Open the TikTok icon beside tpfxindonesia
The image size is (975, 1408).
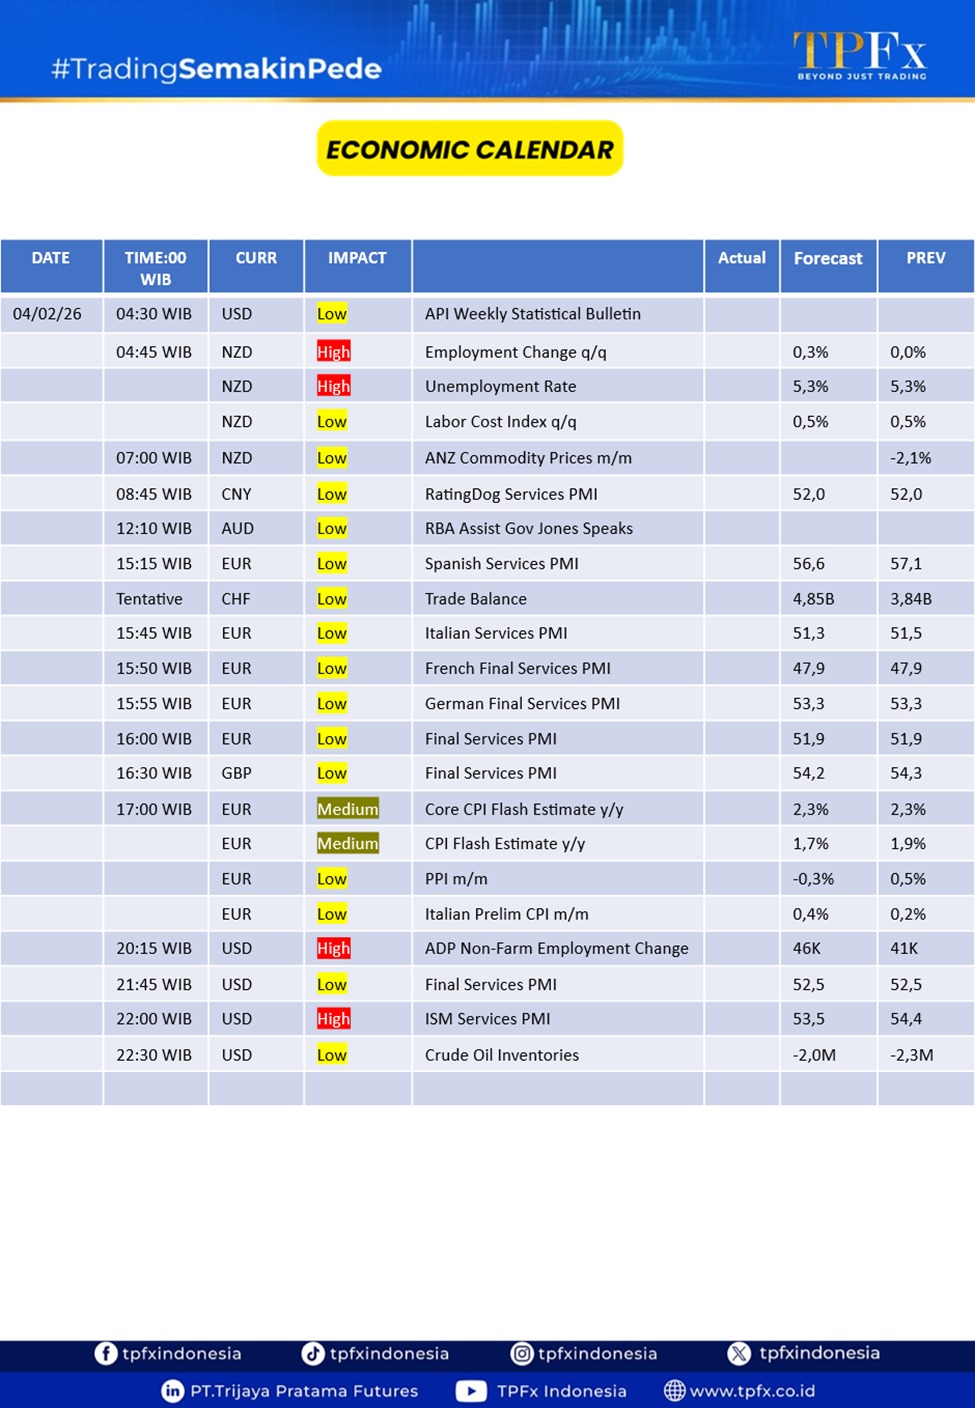point(313,1353)
